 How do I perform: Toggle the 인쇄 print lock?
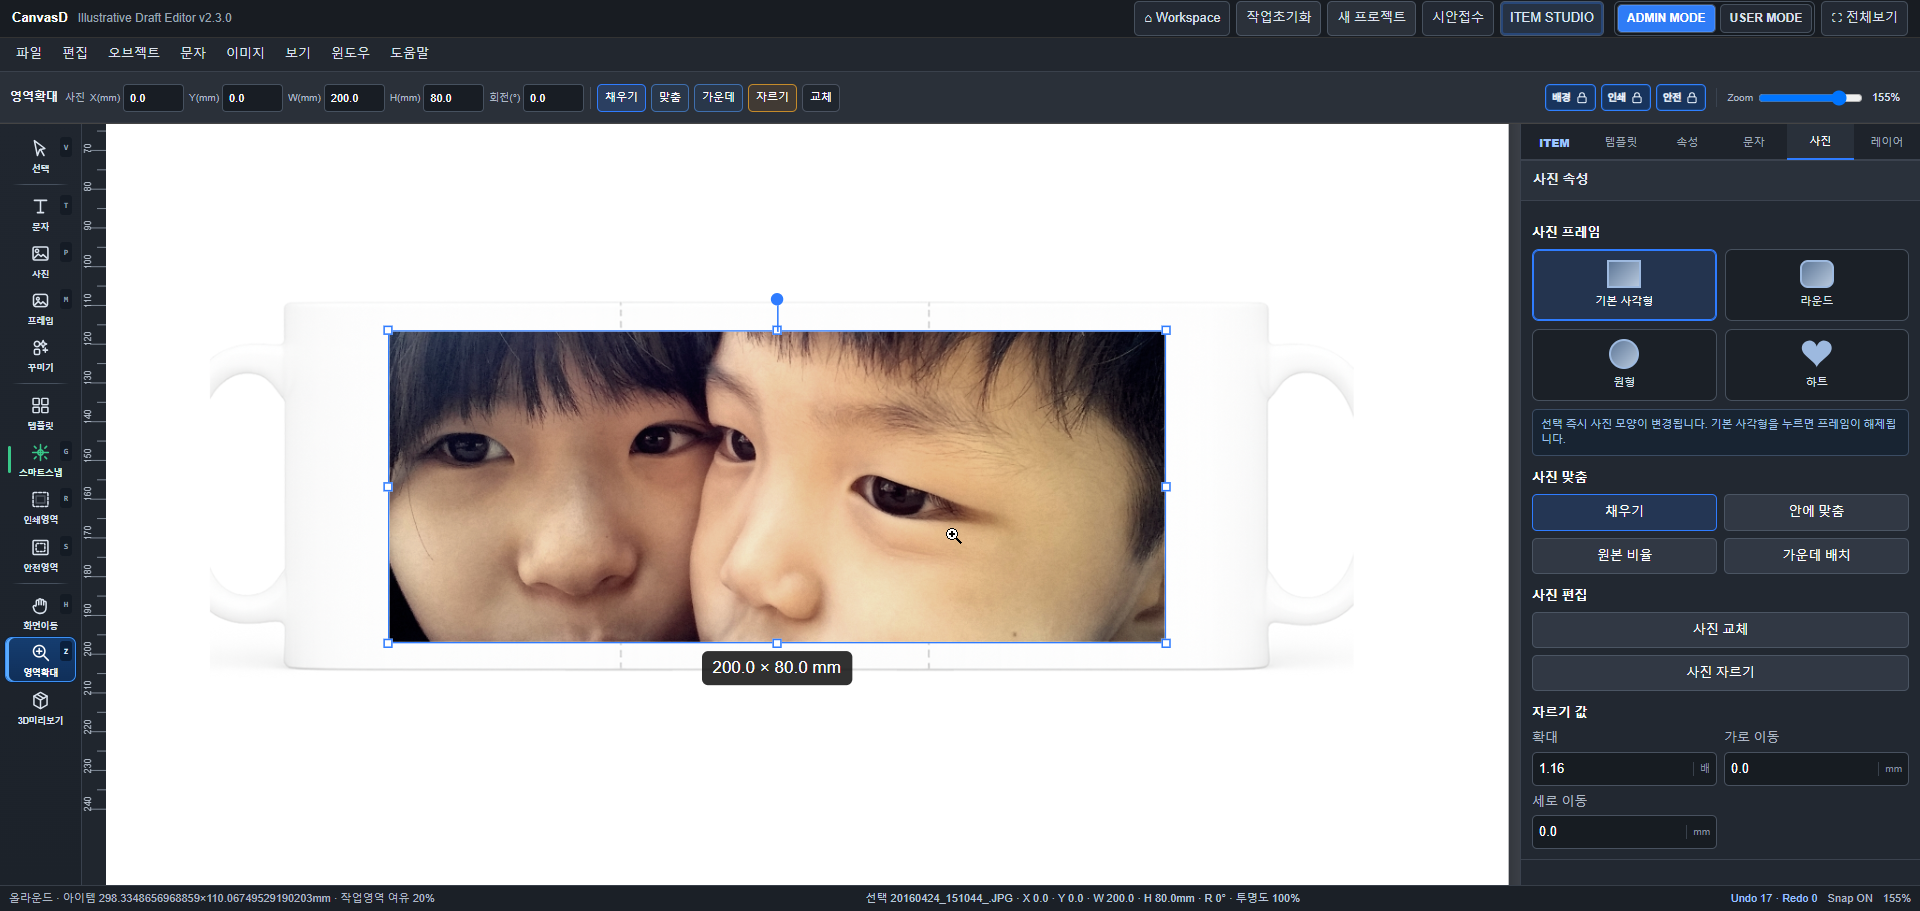[x=1625, y=98]
